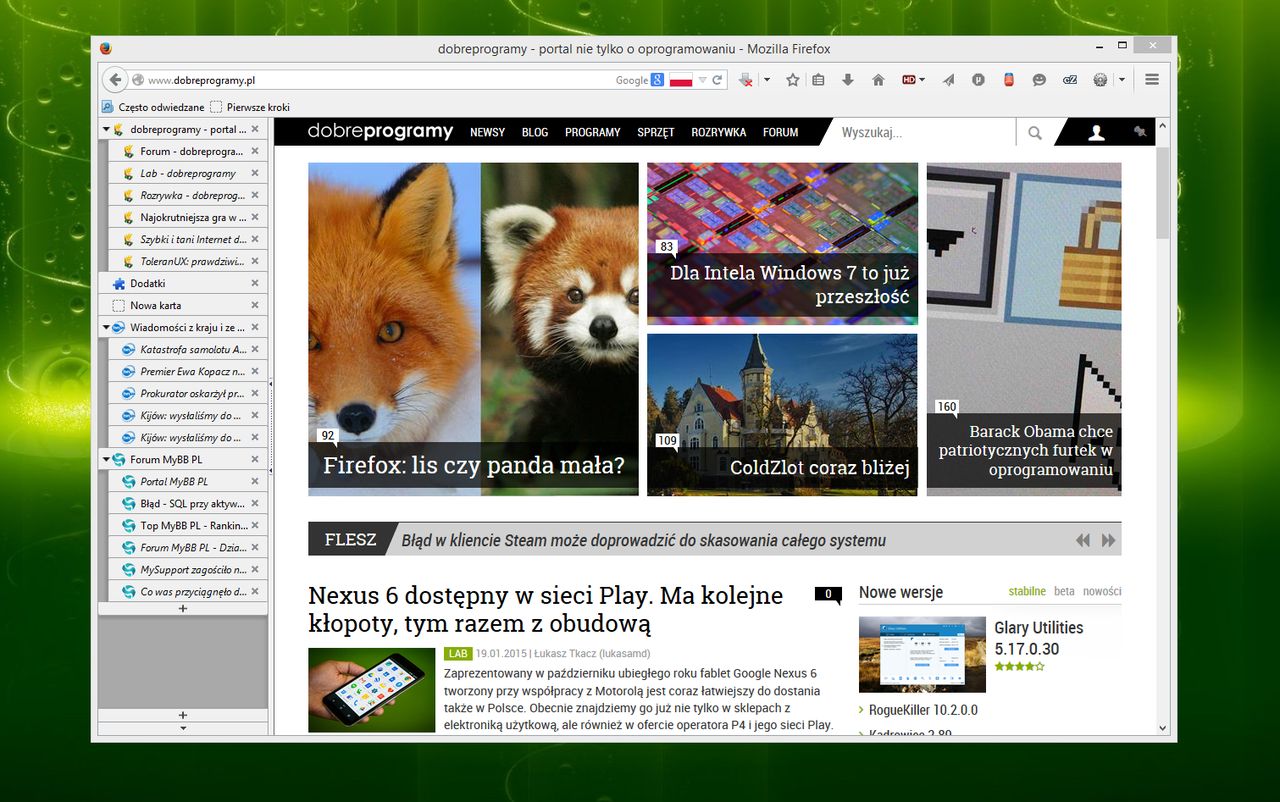Open the Firefox hamburger menu
This screenshot has height=802, width=1280.
(1152, 79)
